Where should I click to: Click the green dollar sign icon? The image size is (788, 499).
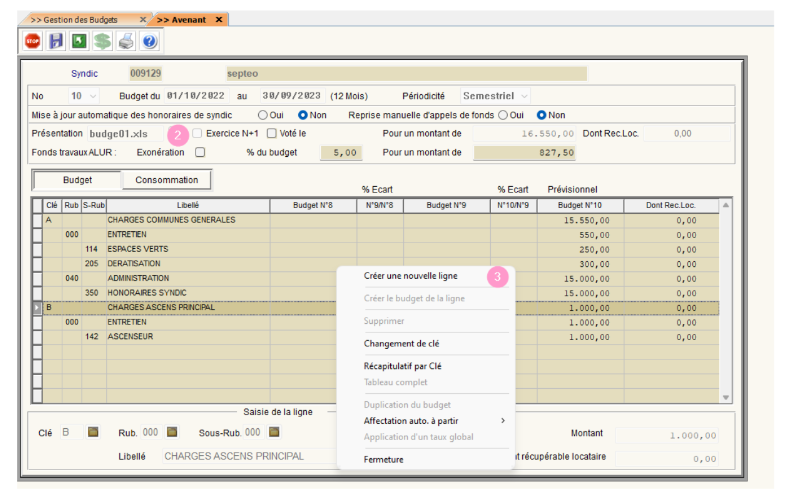click(x=102, y=41)
